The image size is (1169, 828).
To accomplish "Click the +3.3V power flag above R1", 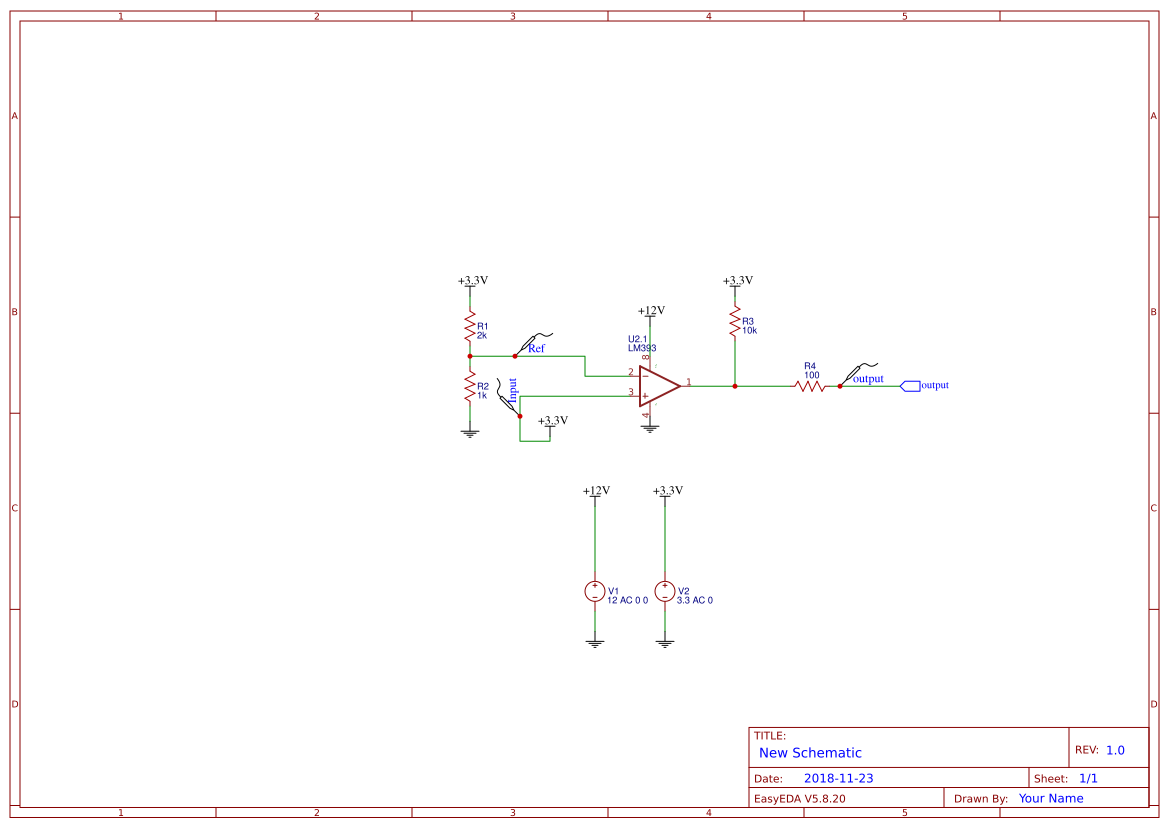I will (x=469, y=283).
